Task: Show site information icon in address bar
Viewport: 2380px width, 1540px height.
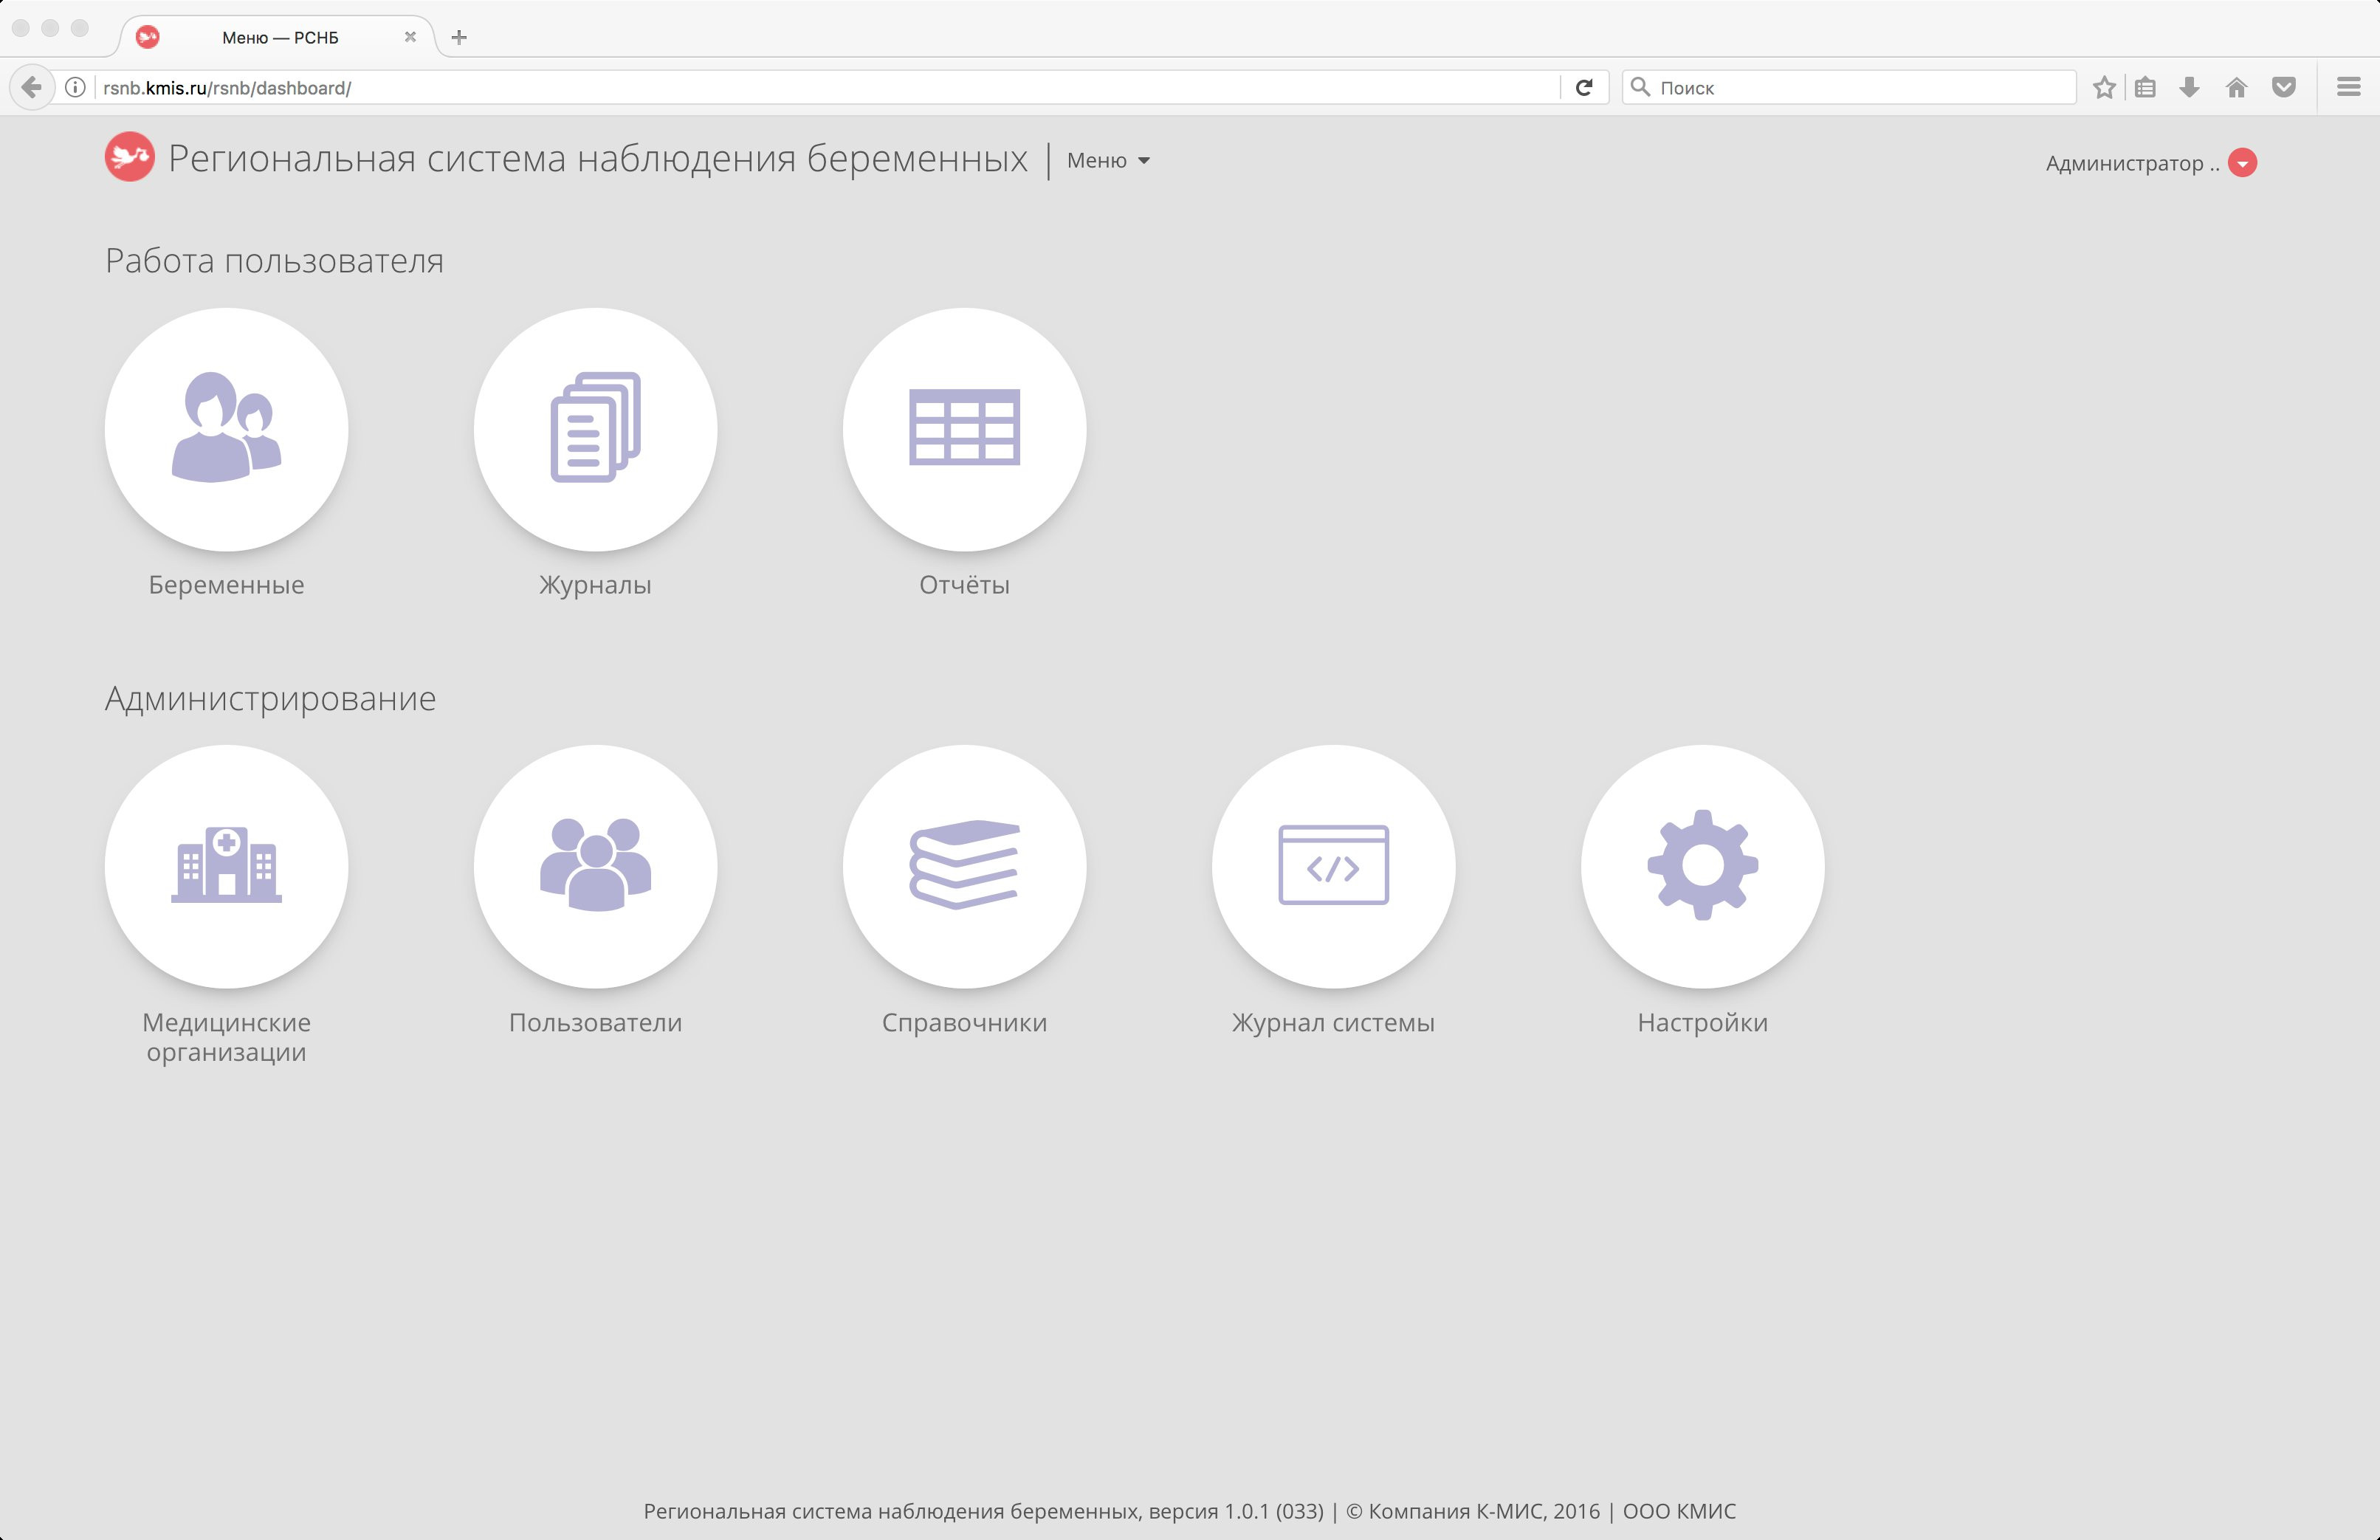Action: point(75,87)
